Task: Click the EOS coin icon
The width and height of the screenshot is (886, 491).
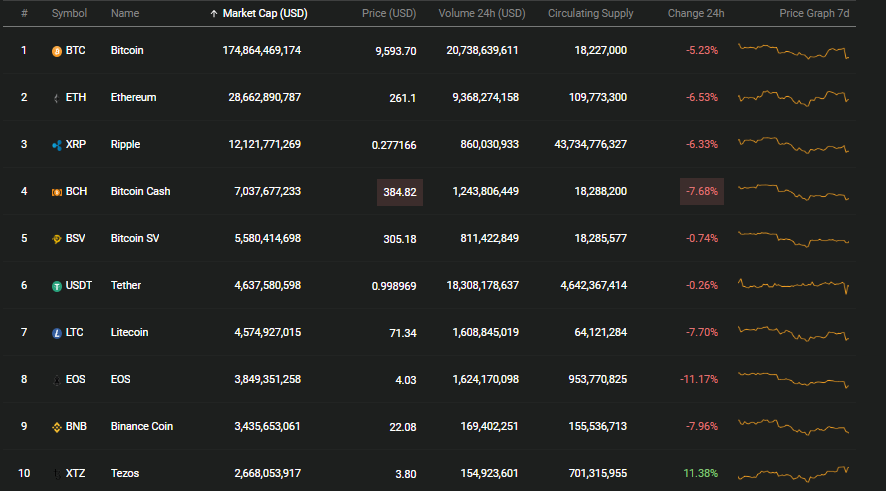Action: tap(57, 380)
